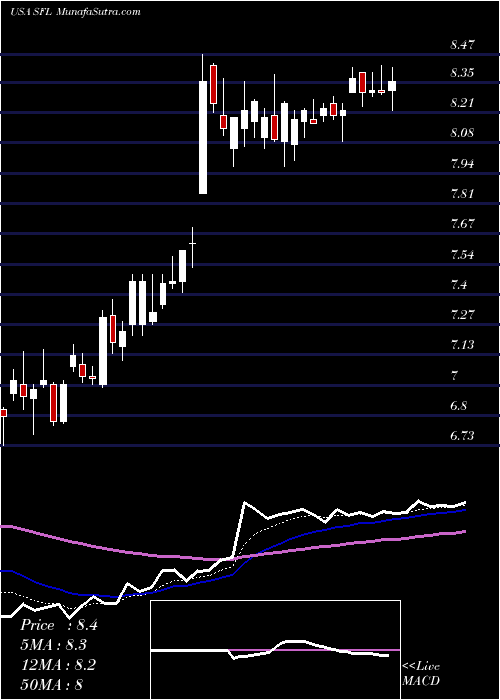
Task: Click the 6.73 price axis label
Action: 463,436
